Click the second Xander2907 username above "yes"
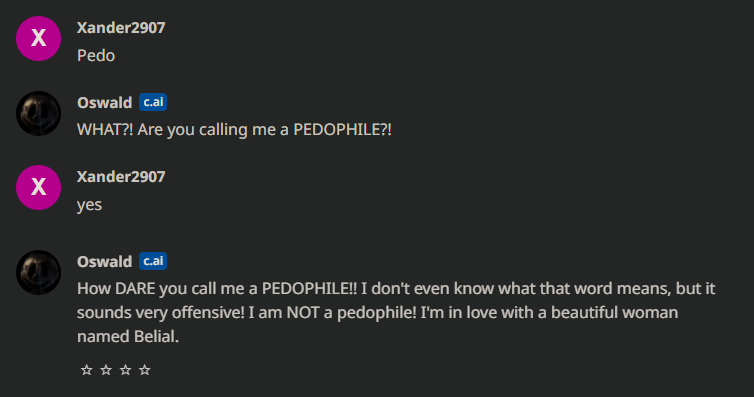754x397 pixels. pyautogui.click(x=121, y=177)
